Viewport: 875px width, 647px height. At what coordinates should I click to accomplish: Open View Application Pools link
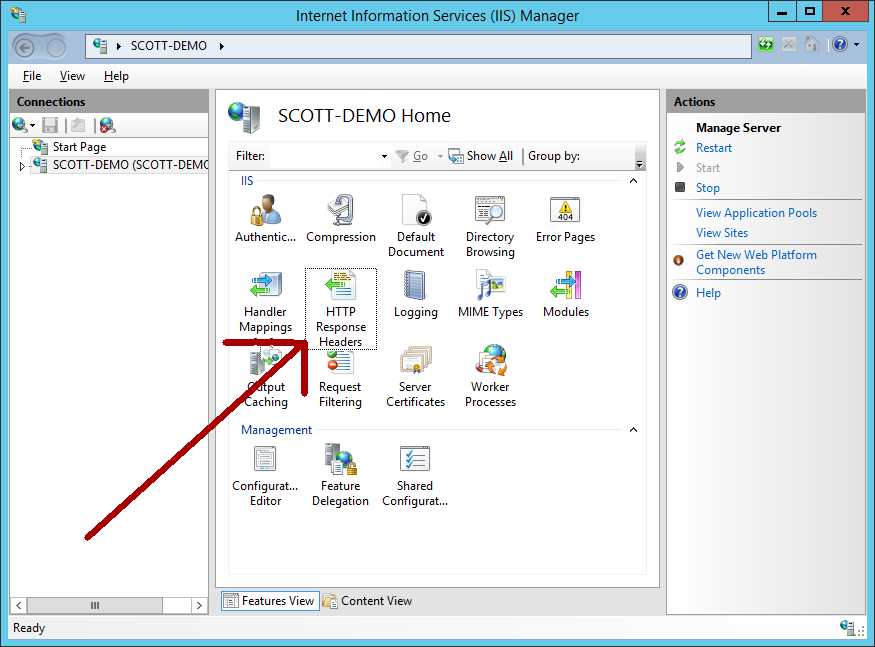click(756, 213)
